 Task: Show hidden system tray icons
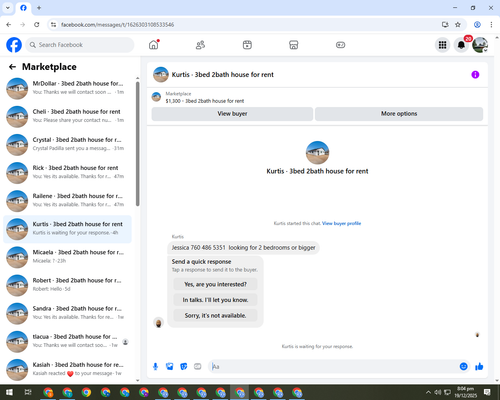point(428,392)
